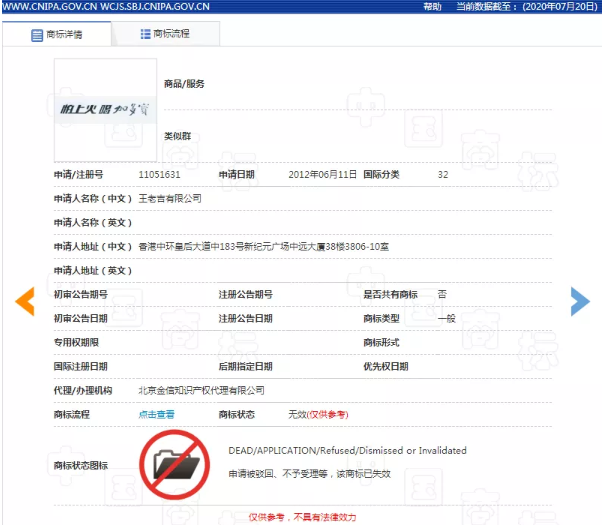Screen dimensions: 607x525
Task: Select trademark type value 一般
Action: pyautogui.click(x=447, y=319)
